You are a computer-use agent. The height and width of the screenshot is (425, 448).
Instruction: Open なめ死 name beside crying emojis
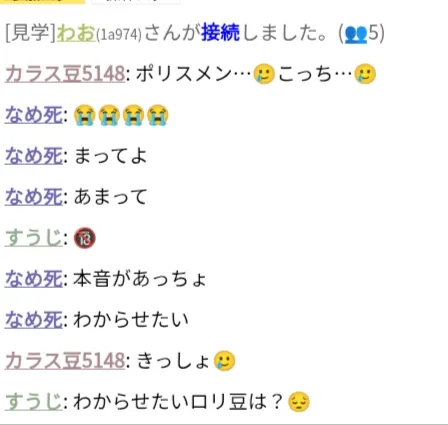click(34, 115)
